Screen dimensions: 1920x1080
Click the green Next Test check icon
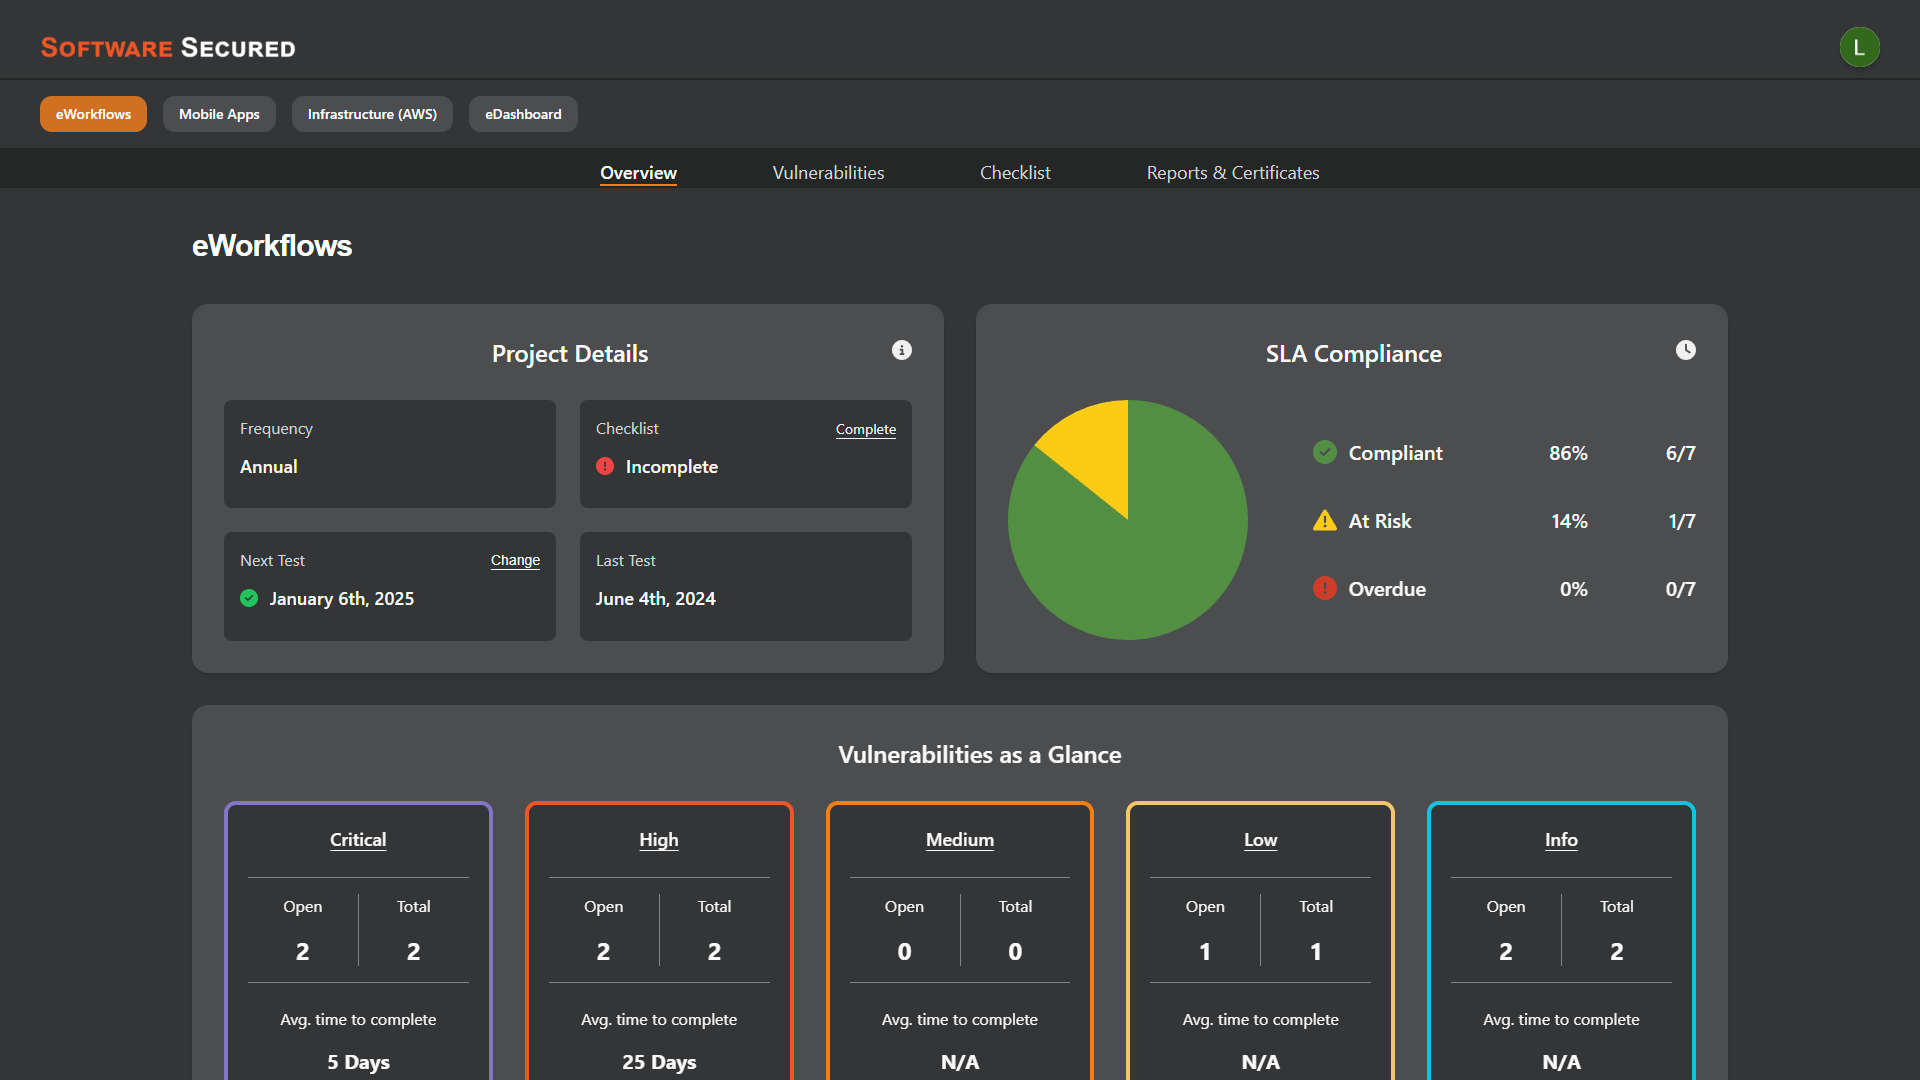pos(249,598)
